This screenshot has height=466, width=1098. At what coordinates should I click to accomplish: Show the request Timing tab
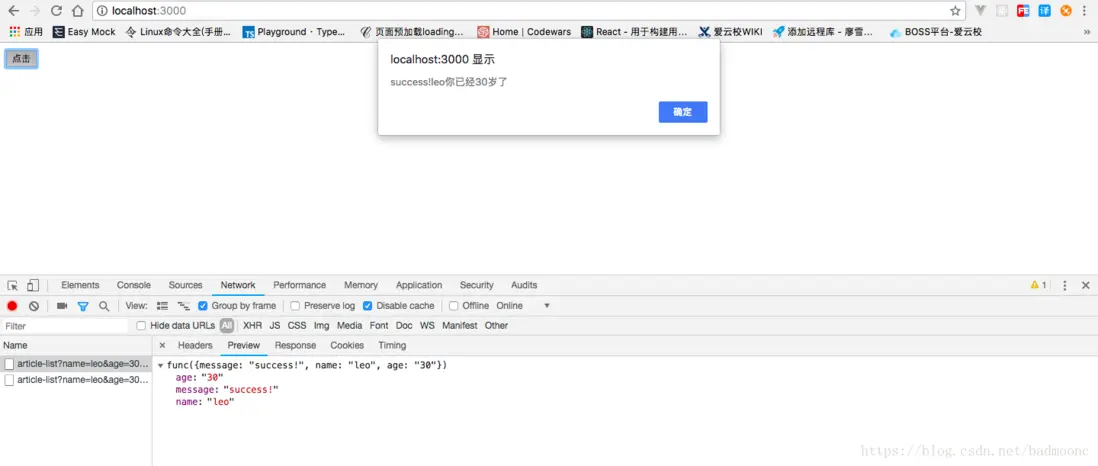(x=392, y=345)
